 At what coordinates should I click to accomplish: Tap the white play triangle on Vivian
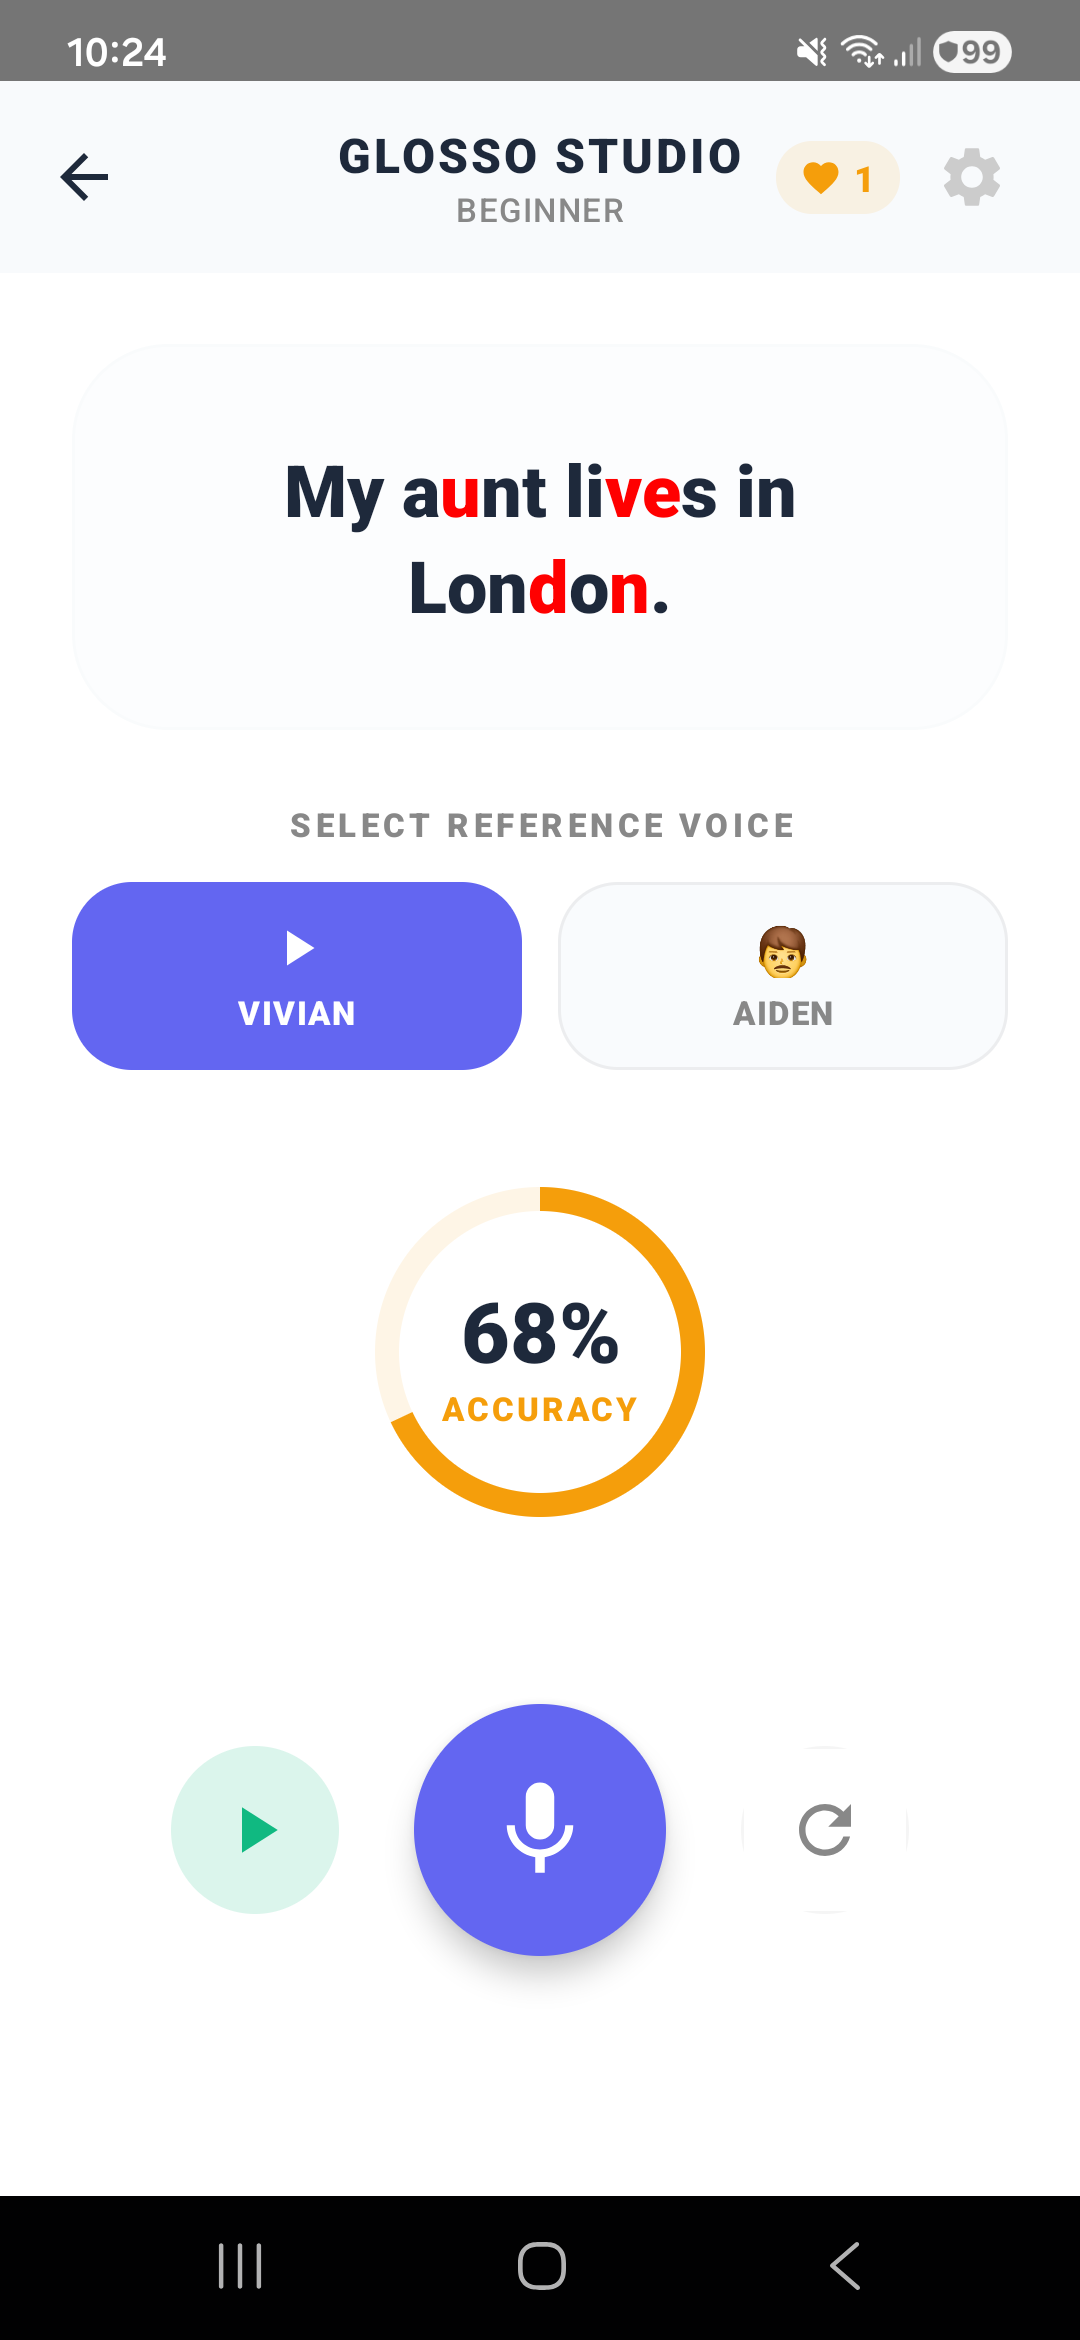(299, 947)
